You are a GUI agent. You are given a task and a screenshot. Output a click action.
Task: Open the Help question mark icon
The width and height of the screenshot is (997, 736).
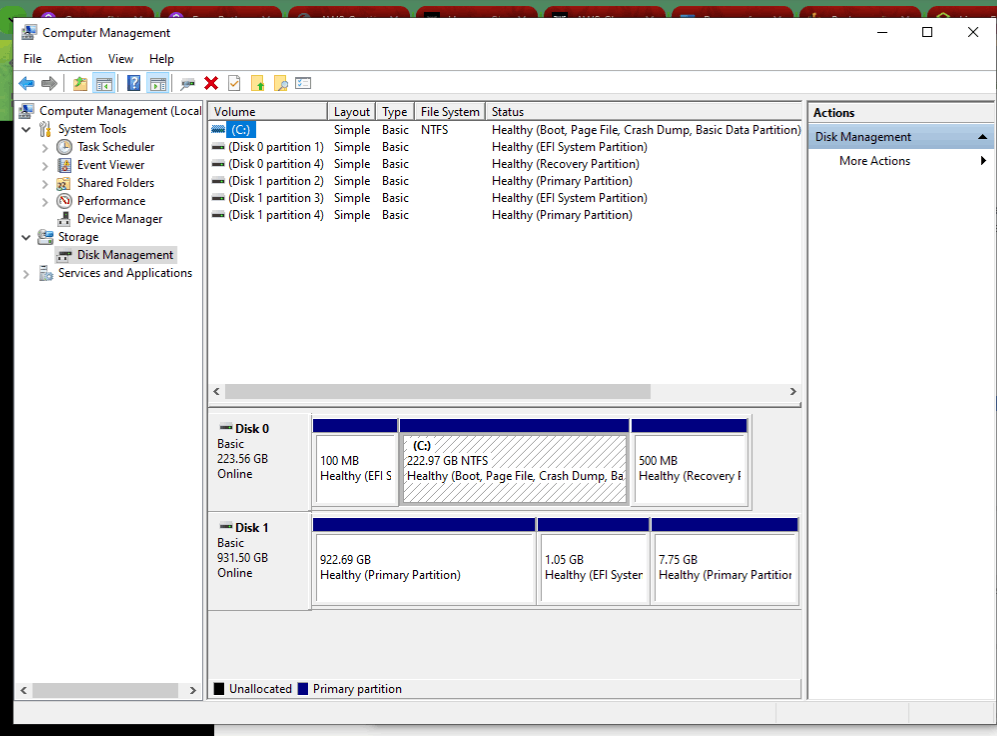tap(134, 83)
